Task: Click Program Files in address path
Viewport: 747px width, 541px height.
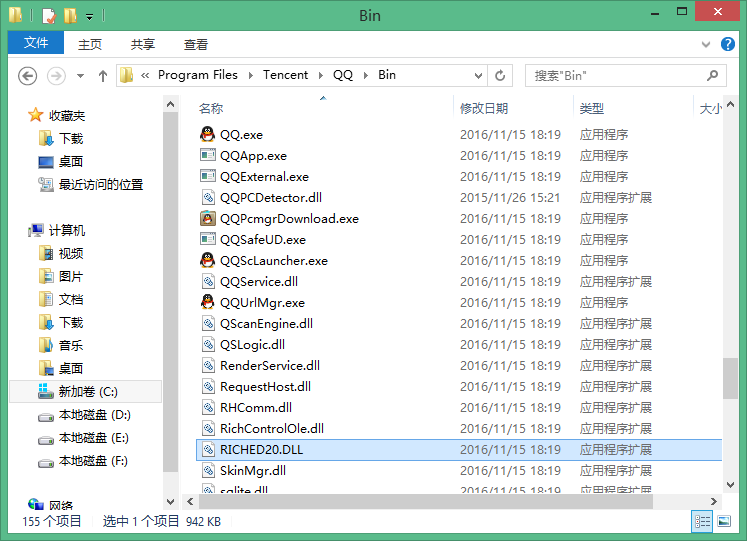Action: pyautogui.click(x=198, y=75)
